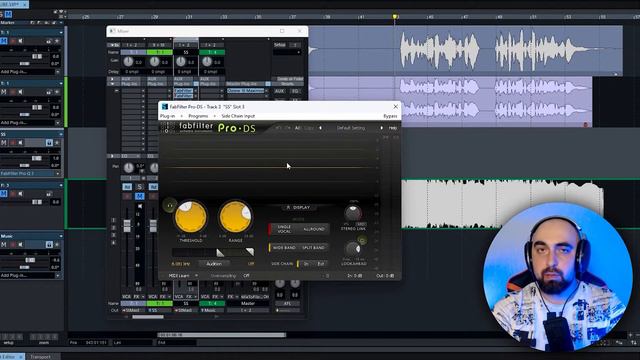Select Wide Band processing in Pro-DS
640x360 pixels.
(x=284, y=248)
